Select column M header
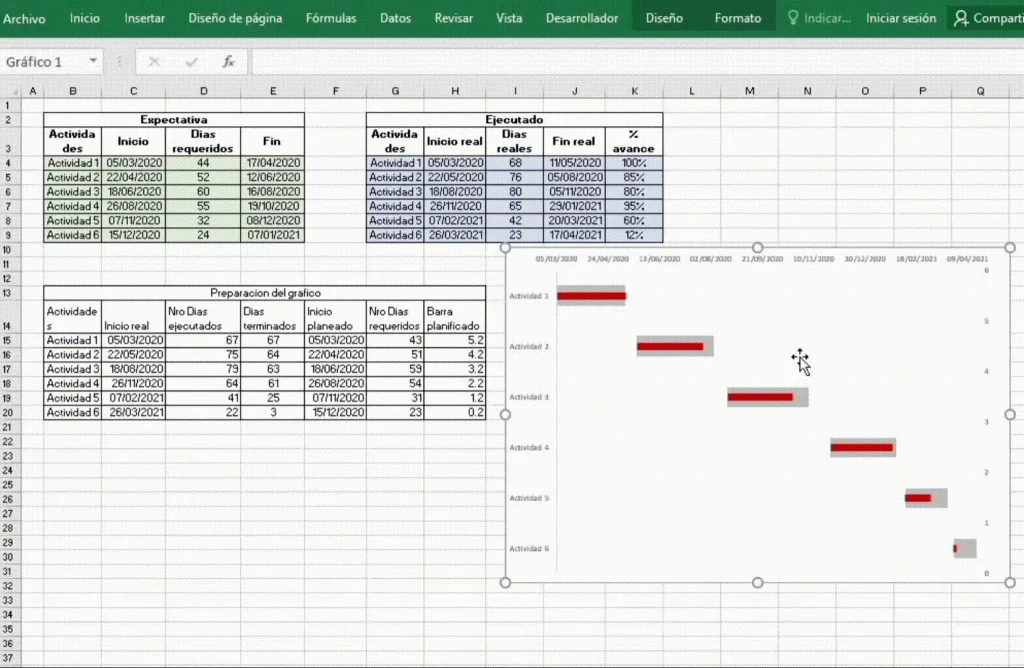Image resolution: width=1024 pixels, height=668 pixels. pyautogui.click(x=750, y=91)
